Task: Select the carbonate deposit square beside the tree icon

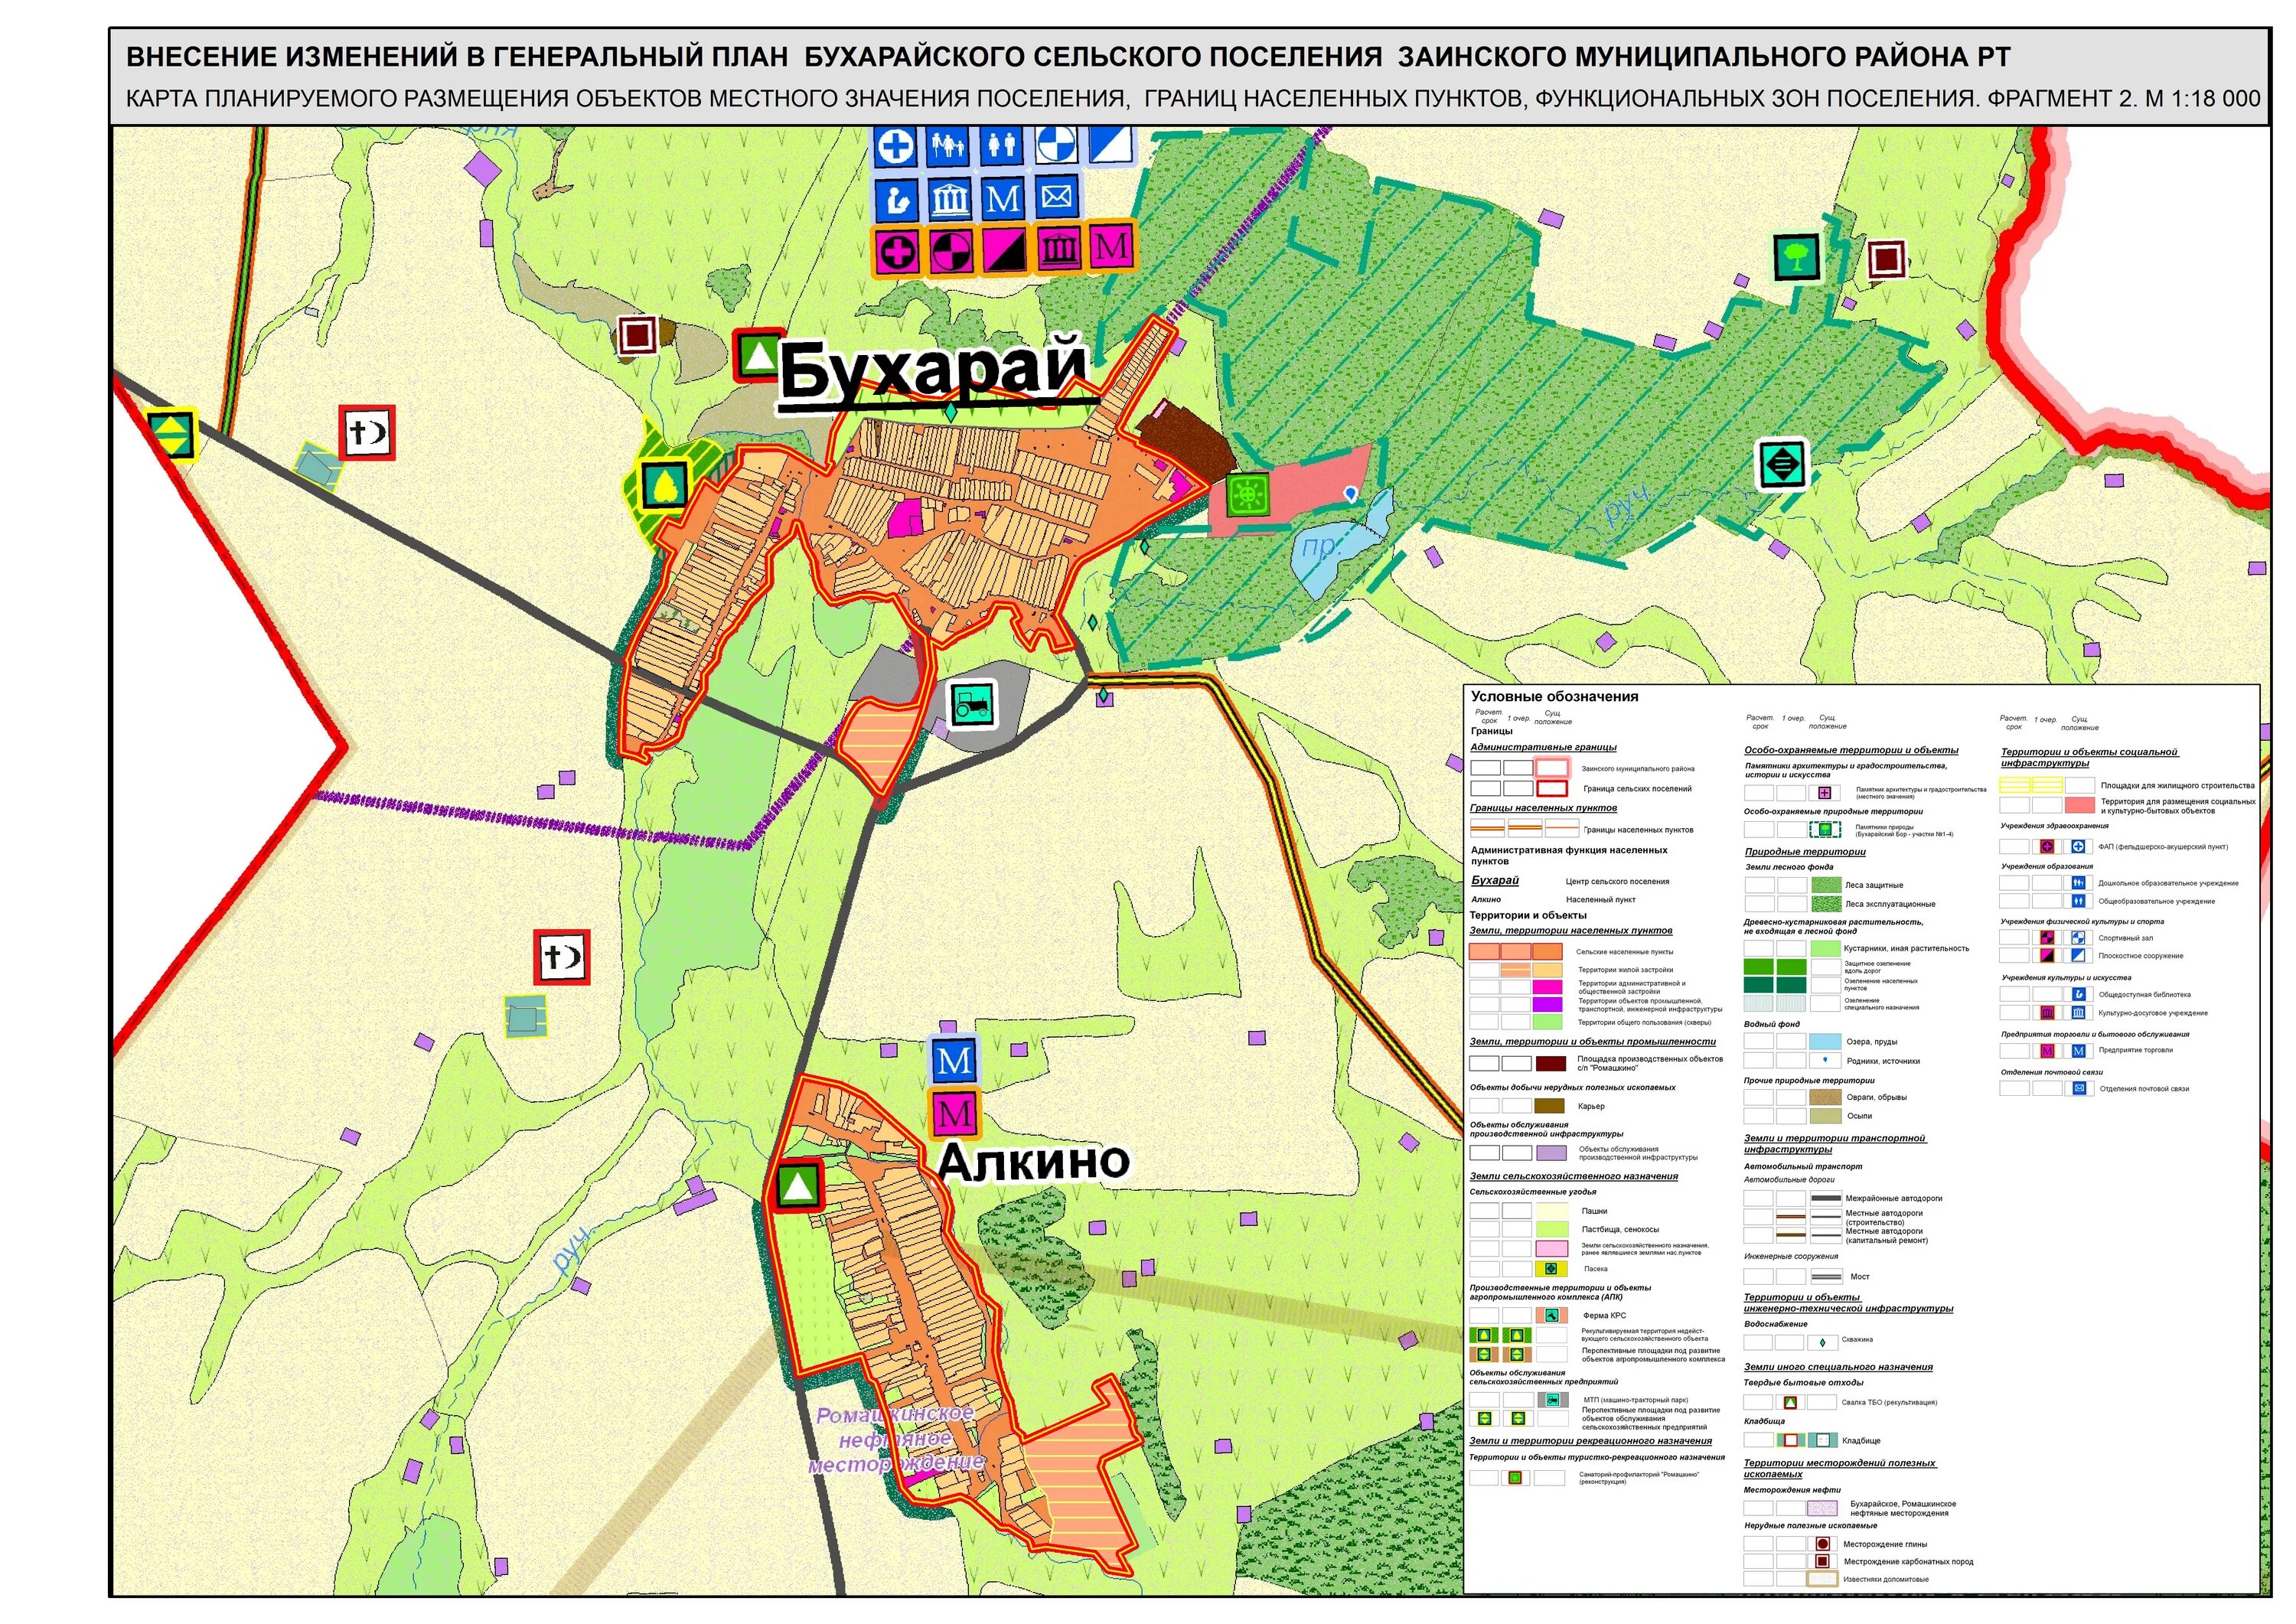Action: click(x=1886, y=260)
